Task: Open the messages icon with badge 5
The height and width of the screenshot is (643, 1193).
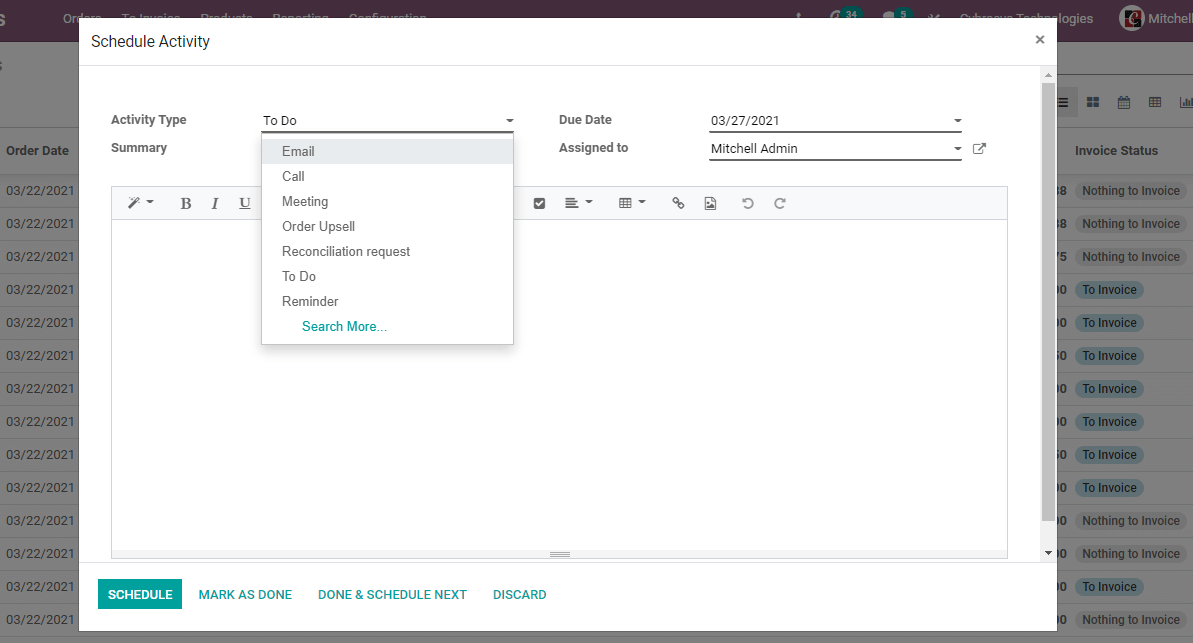Action: (x=896, y=16)
